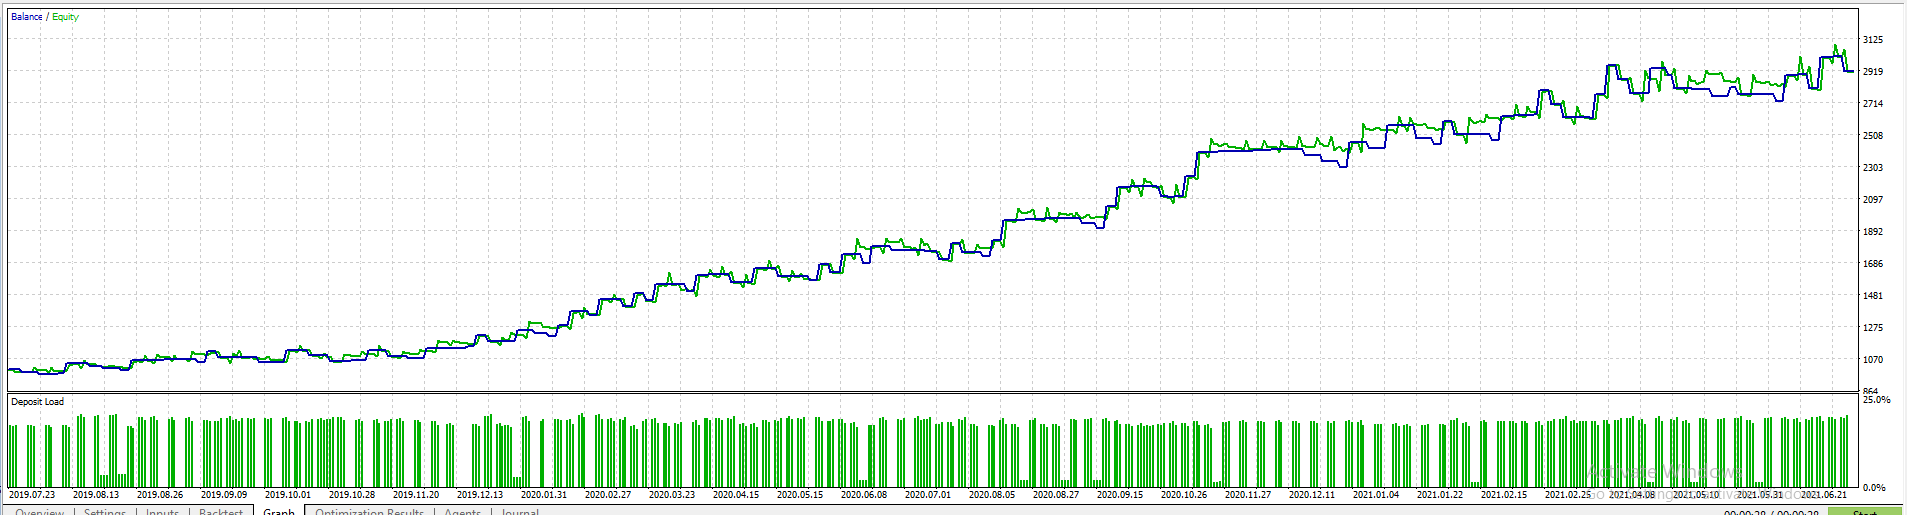Click the 2021.02.15 date label

tap(1504, 495)
